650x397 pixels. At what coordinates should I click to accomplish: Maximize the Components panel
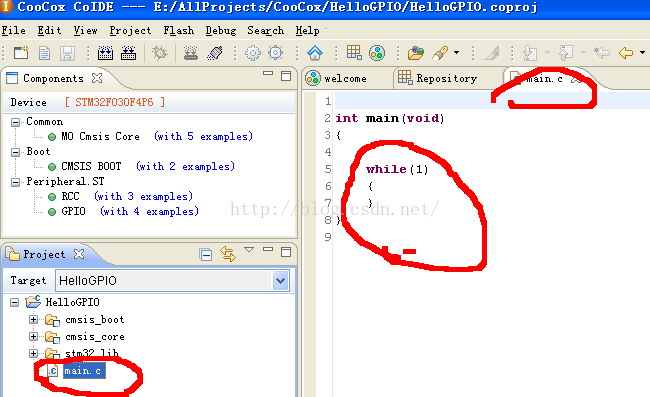coord(286,76)
